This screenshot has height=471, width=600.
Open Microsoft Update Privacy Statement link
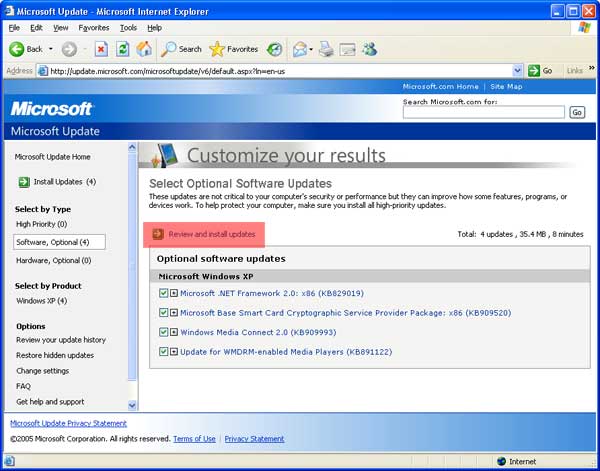tap(68, 424)
